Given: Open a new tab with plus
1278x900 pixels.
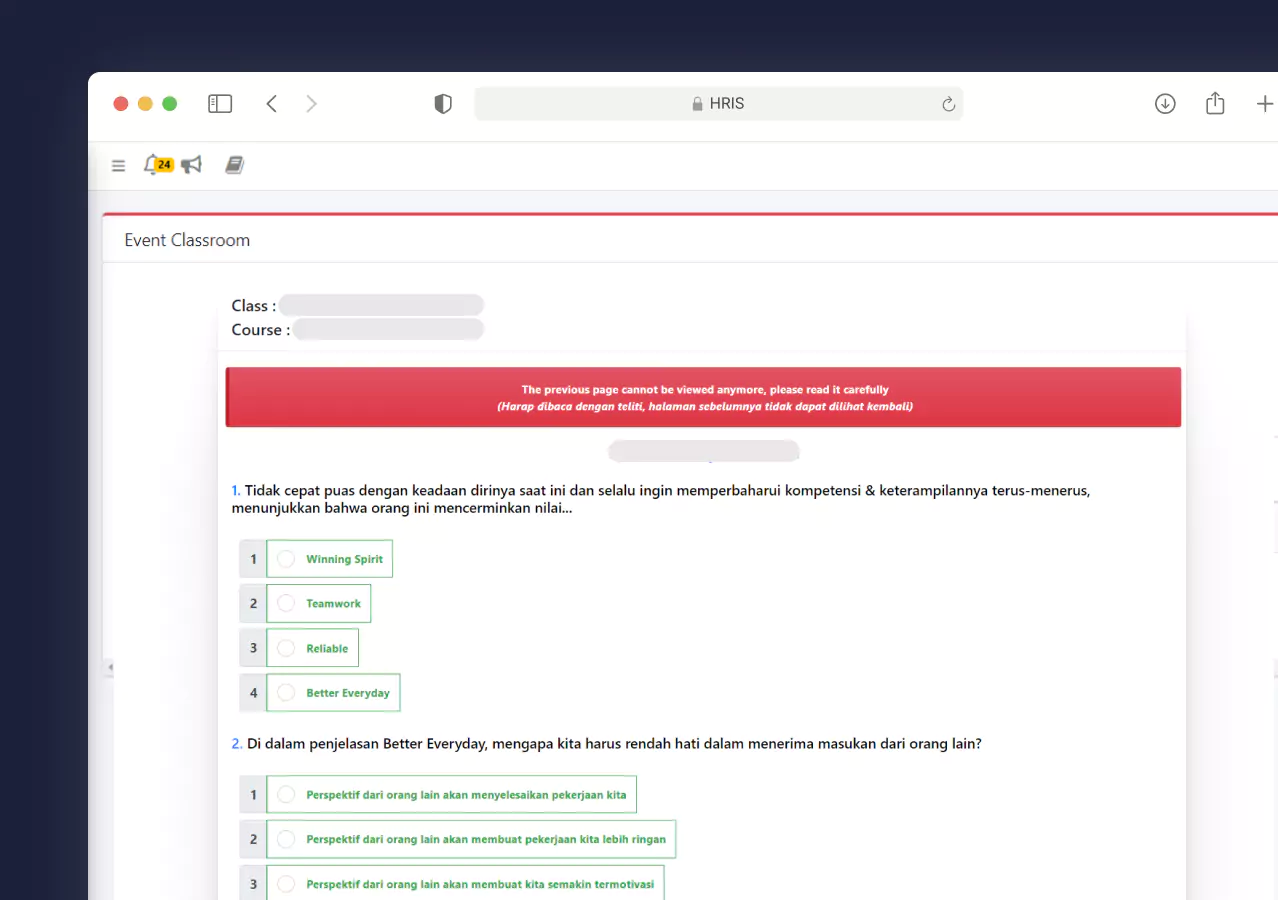Looking at the screenshot, I should [1264, 104].
